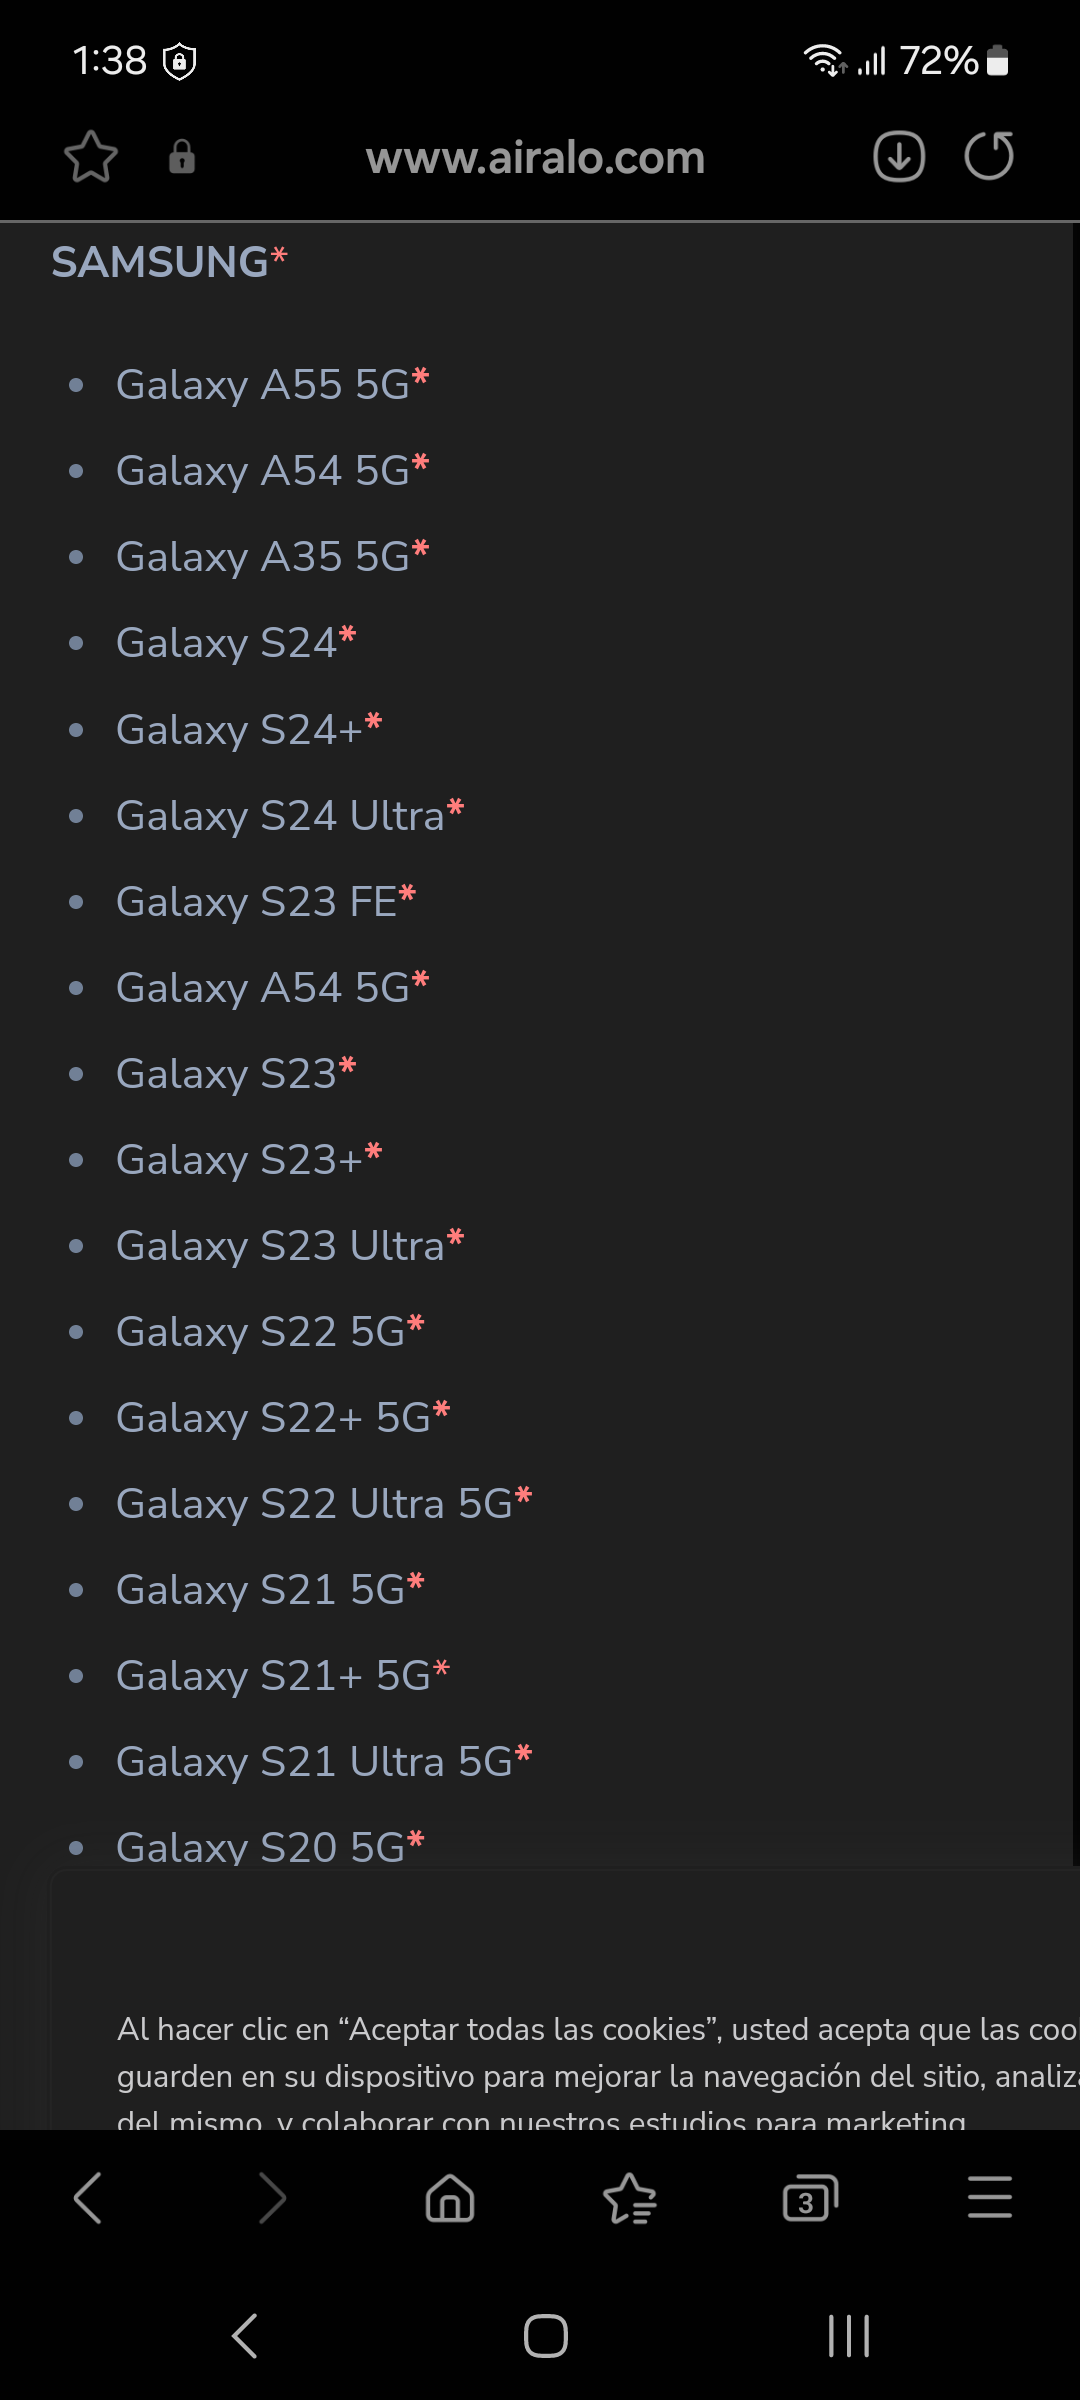Image resolution: width=1080 pixels, height=2400 pixels.
Task: Go forward using the browser forward arrow
Action: click(x=271, y=2198)
